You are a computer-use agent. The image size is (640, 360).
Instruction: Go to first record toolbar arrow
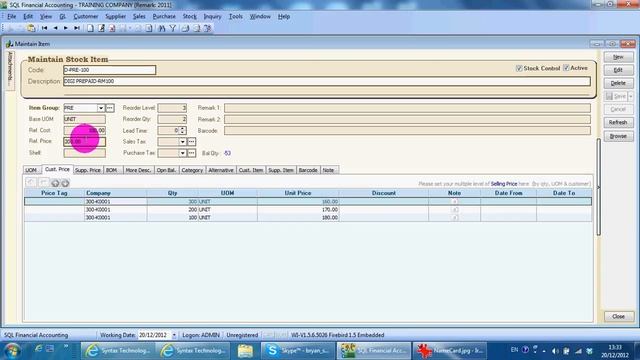[x=44, y=28]
